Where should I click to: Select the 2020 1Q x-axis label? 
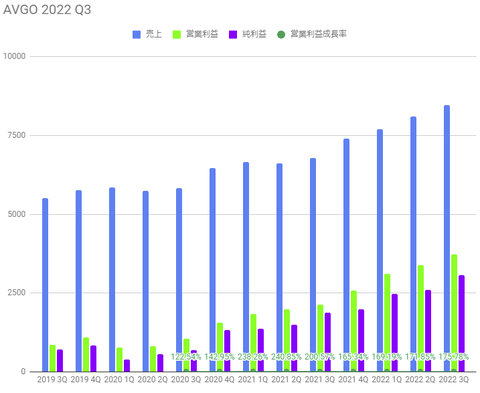(x=119, y=379)
